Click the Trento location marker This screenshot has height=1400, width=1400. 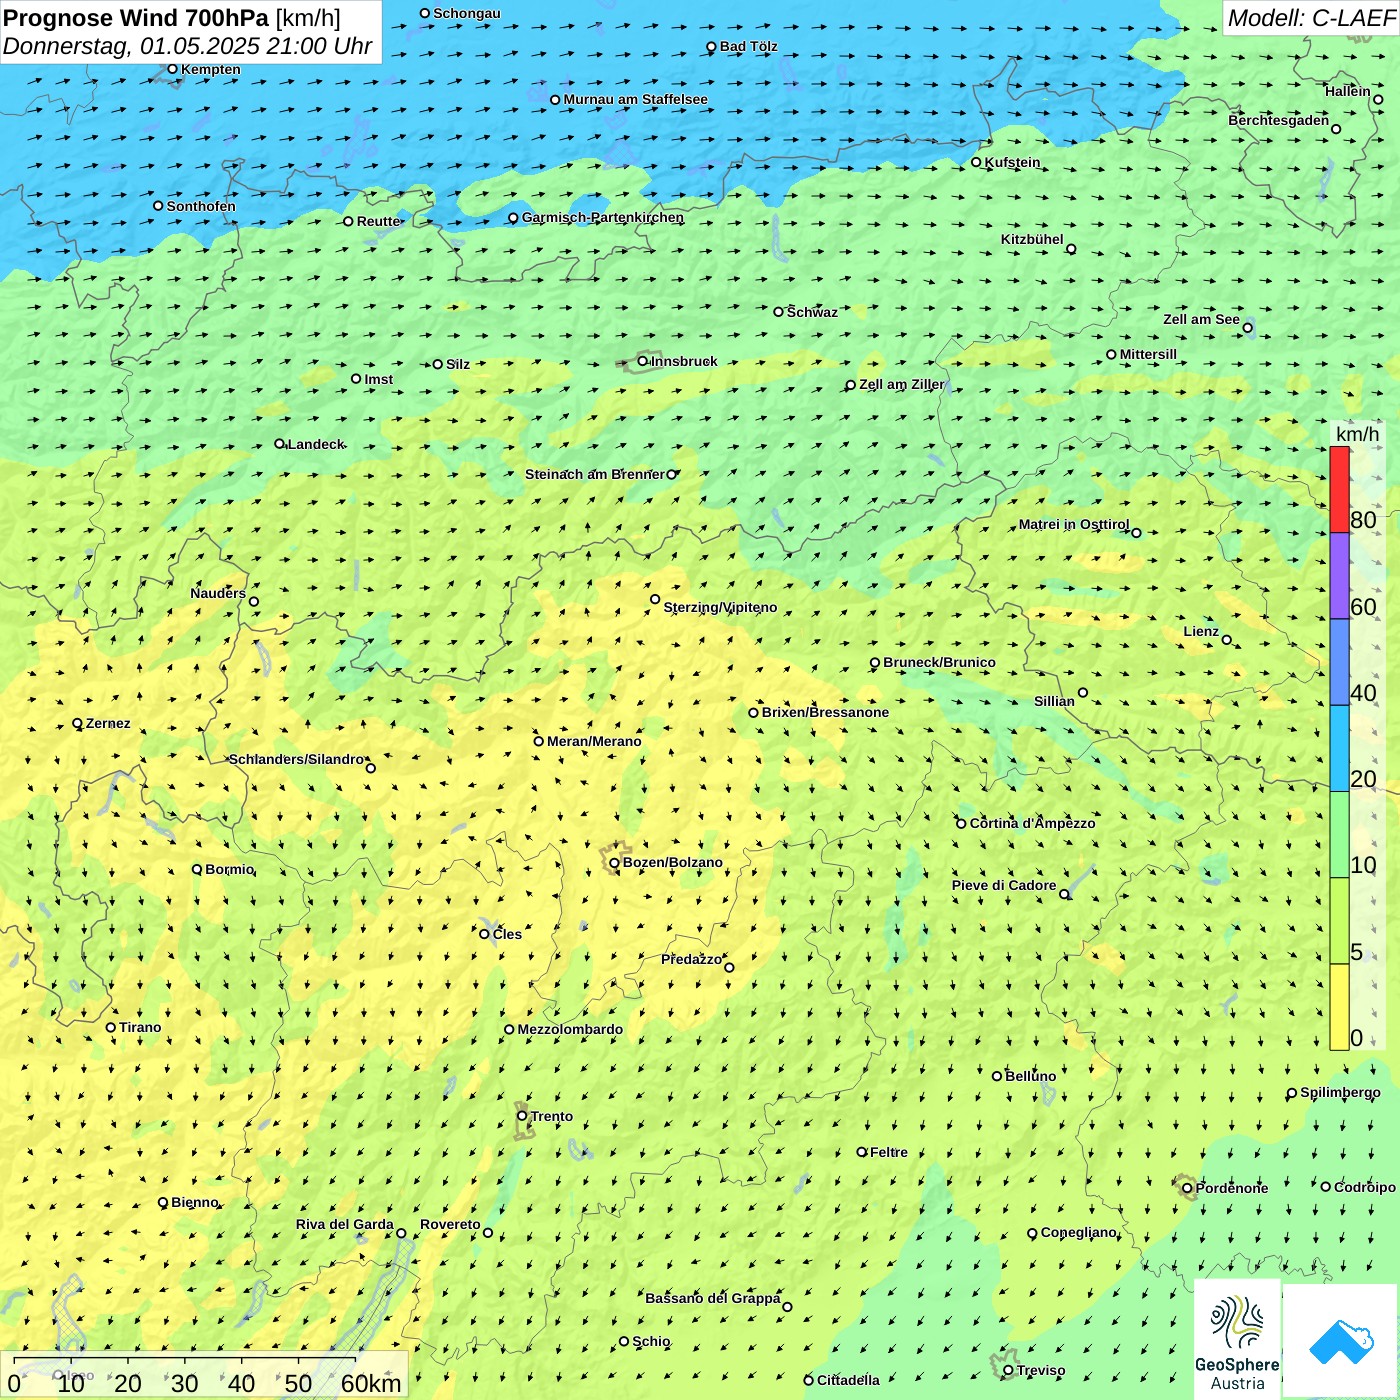point(522,1116)
